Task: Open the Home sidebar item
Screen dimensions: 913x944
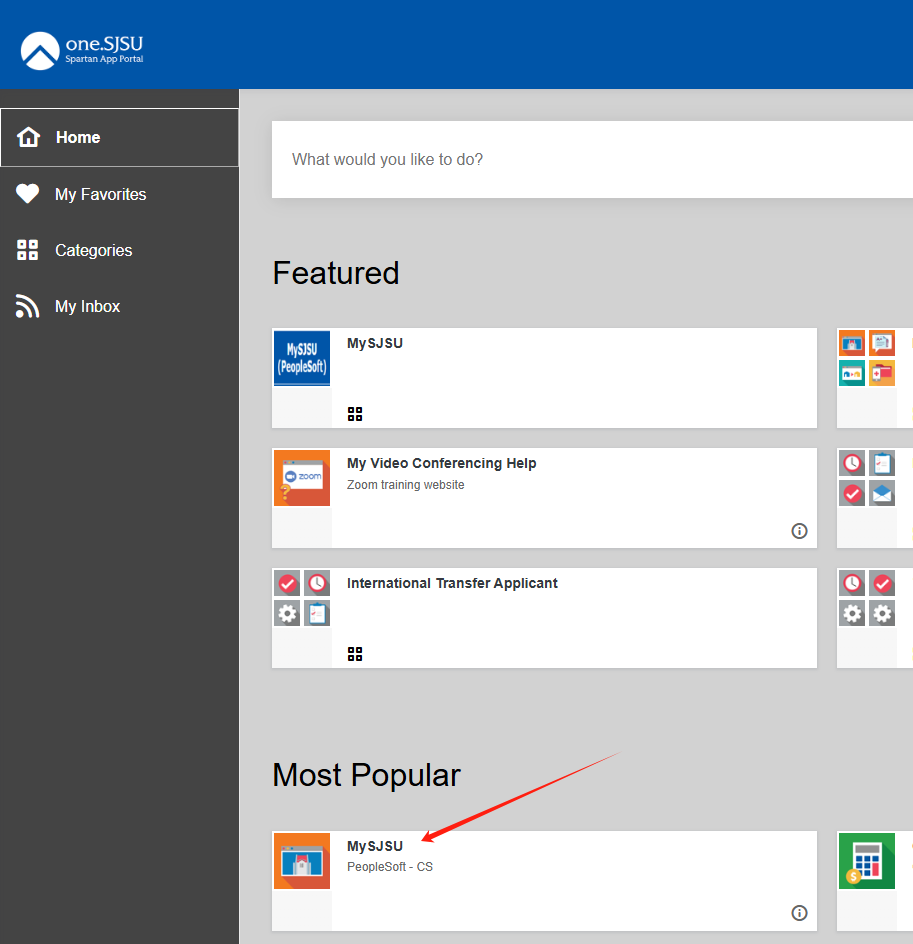Action: click(x=78, y=138)
